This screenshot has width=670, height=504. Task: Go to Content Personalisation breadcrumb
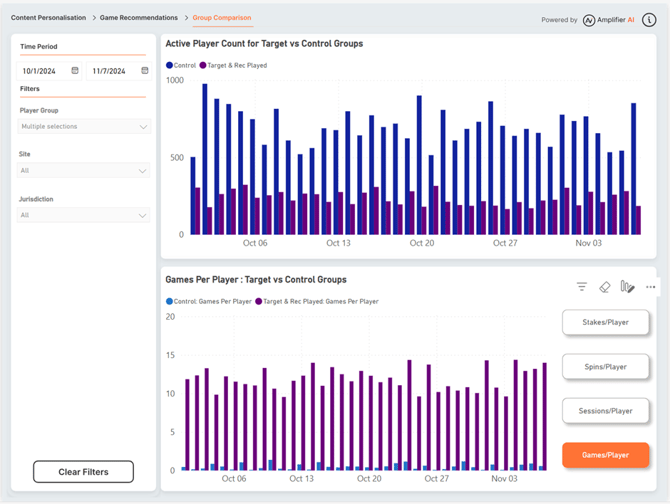pyautogui.click(x=49, y=18)
